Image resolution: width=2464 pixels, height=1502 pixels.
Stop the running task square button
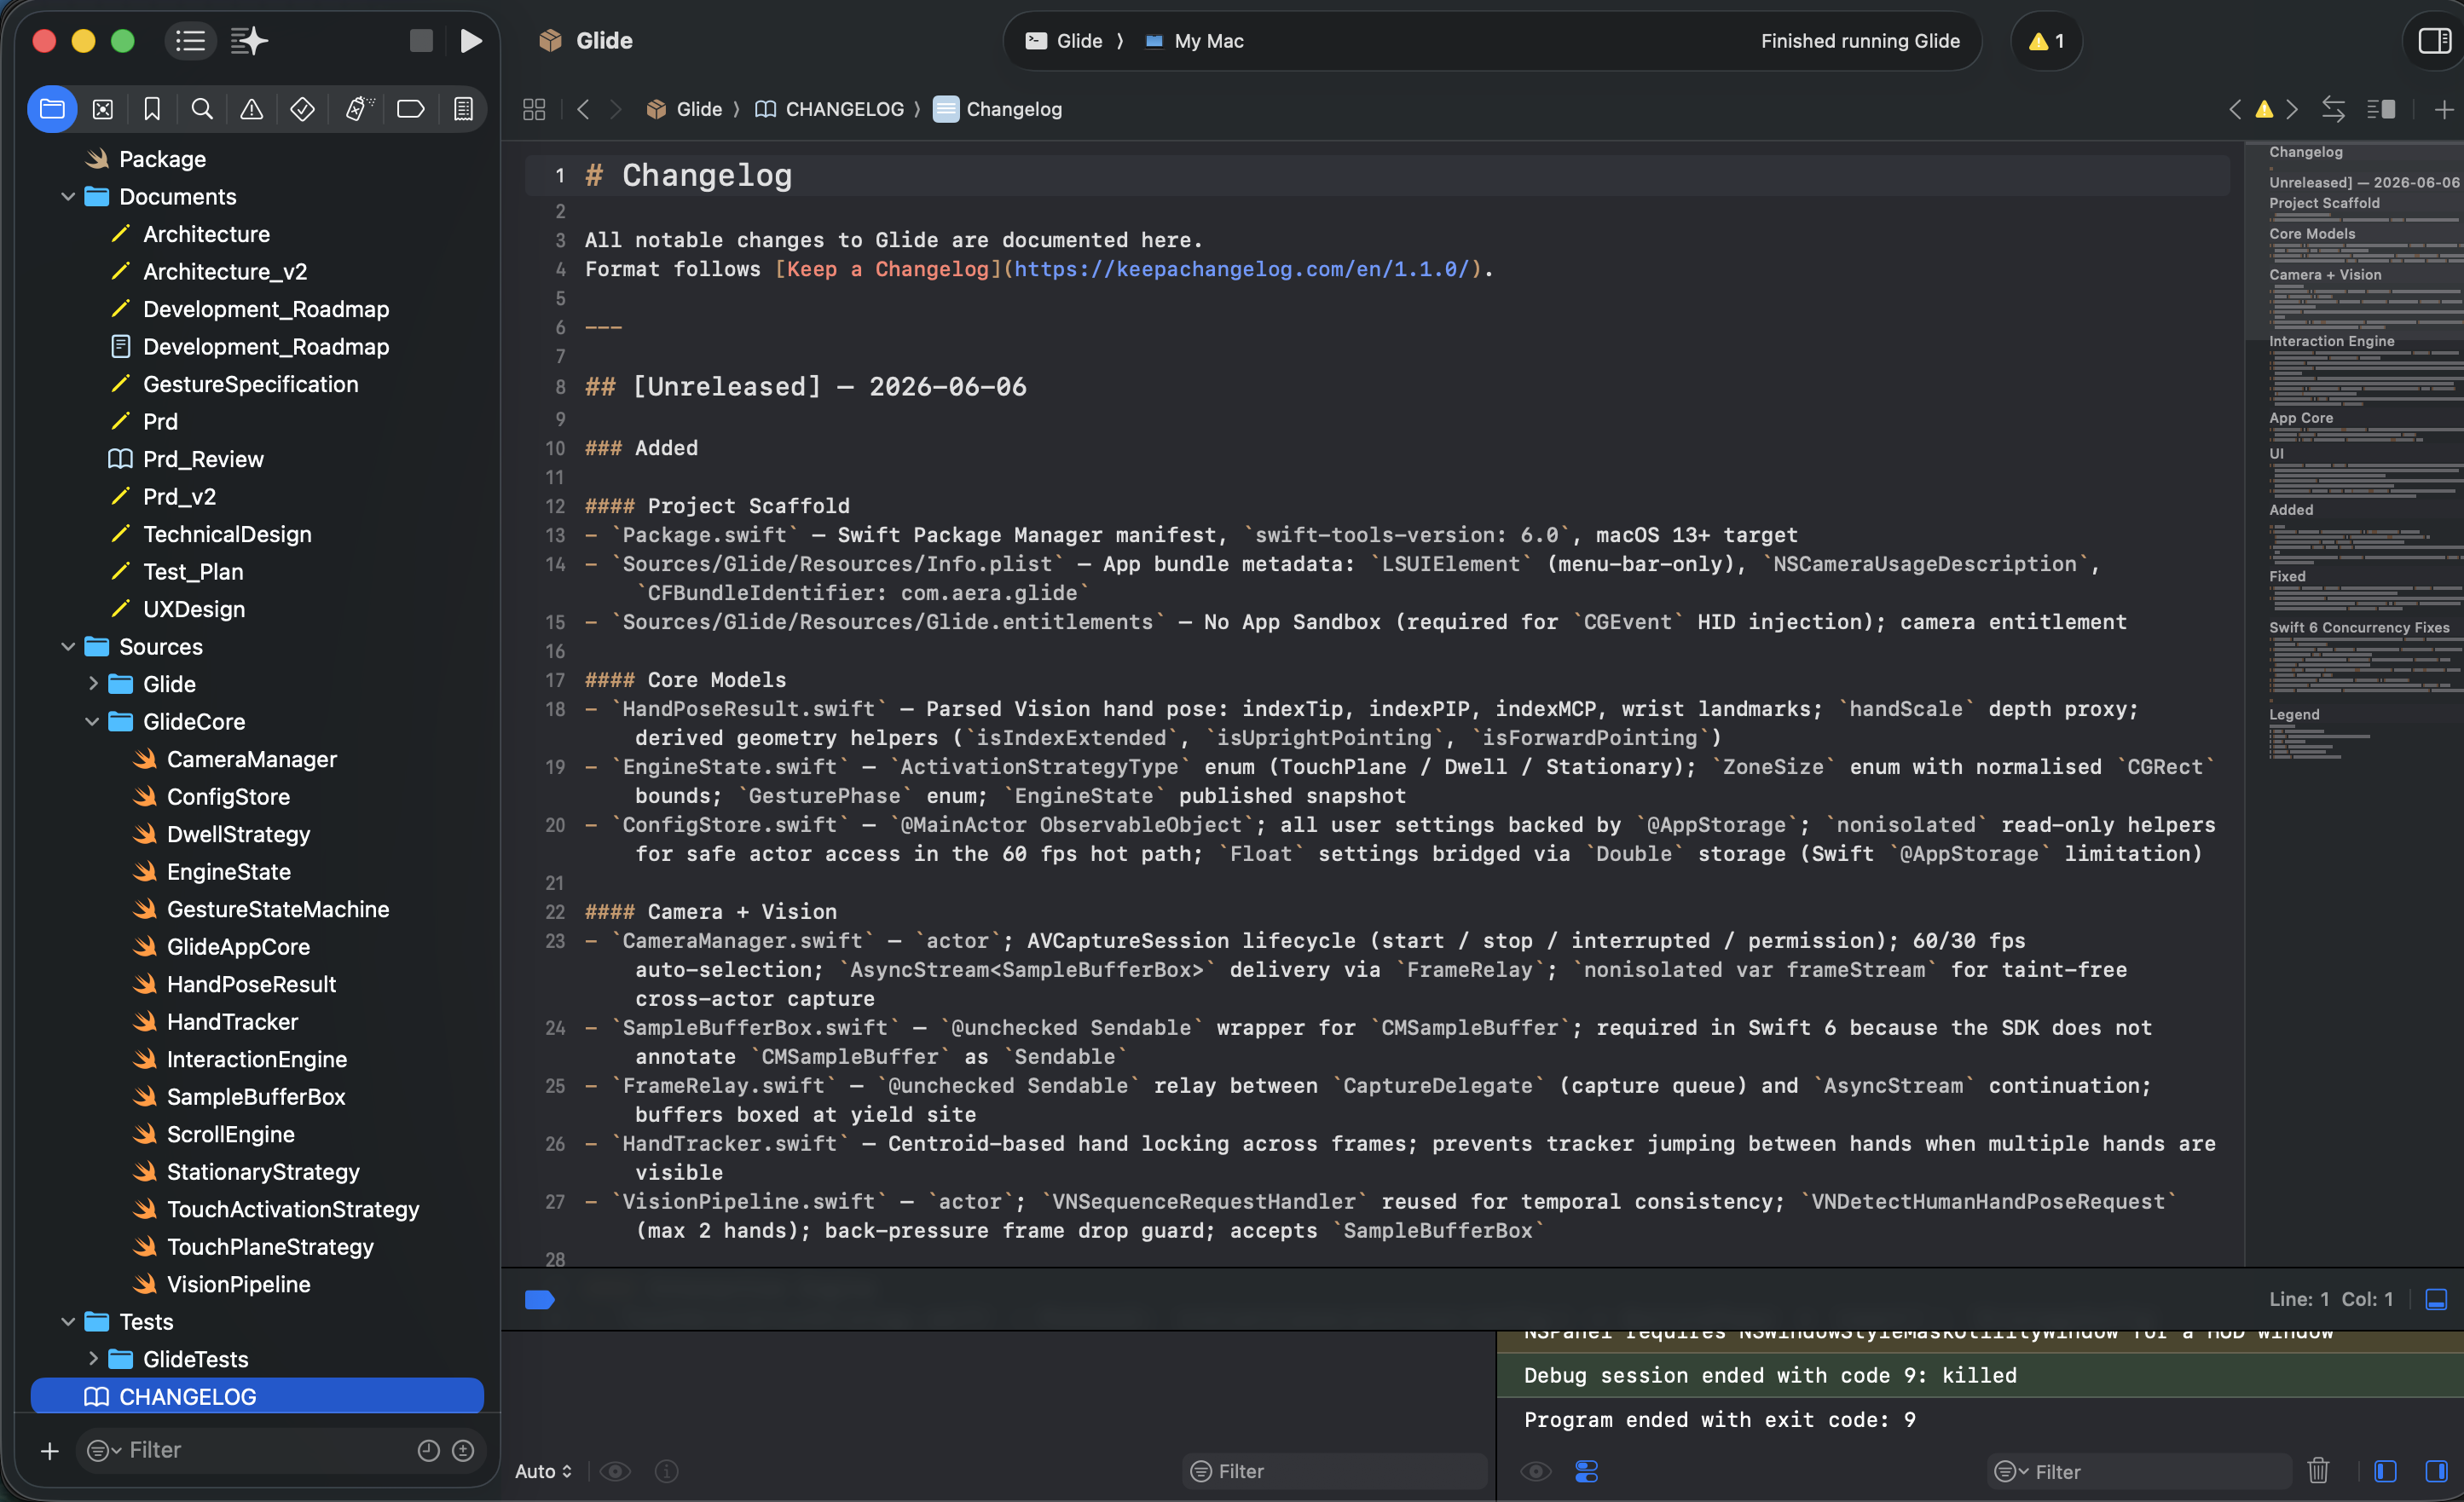click(x=421, y=41)
